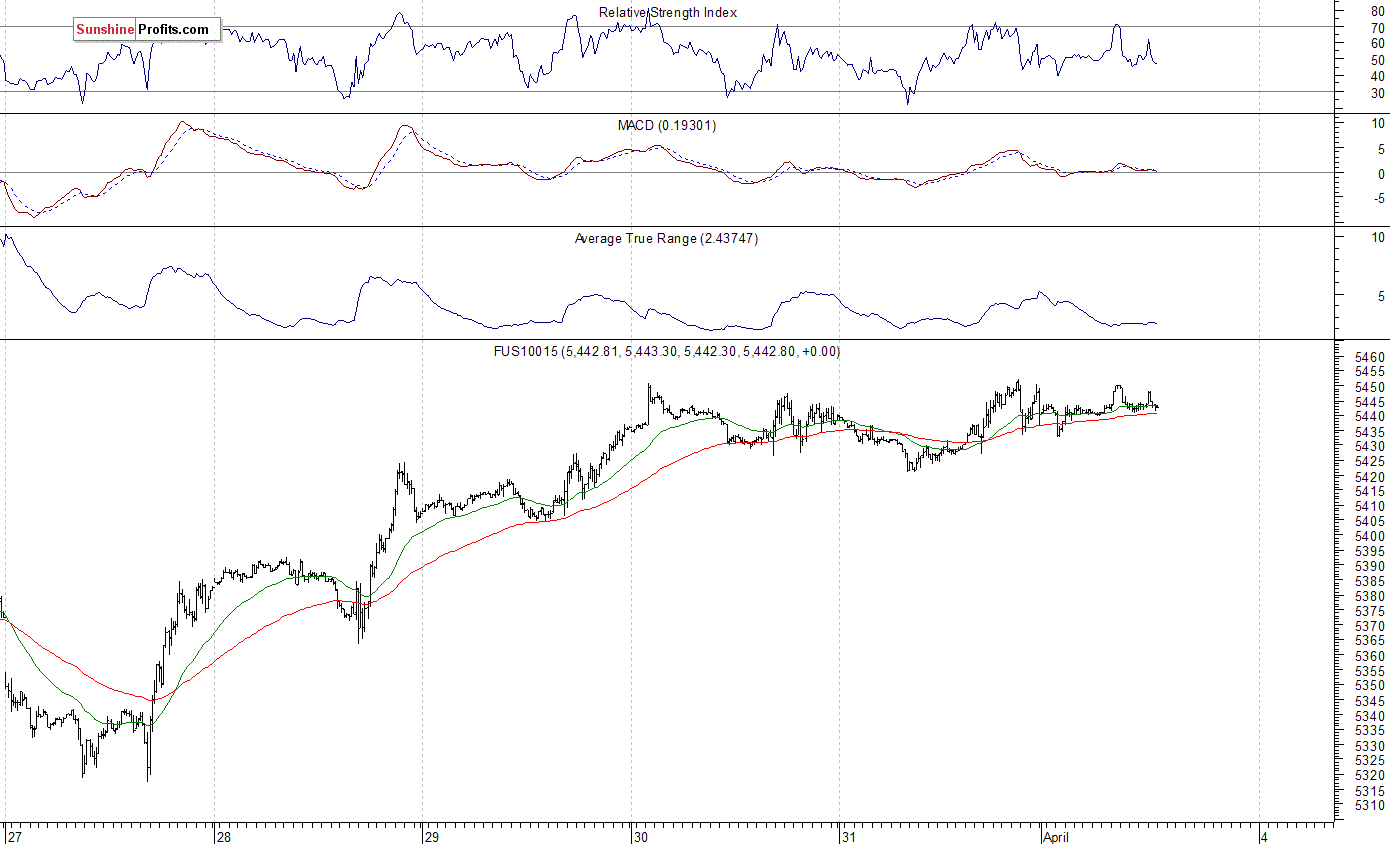
Task: Click the SunshineProfits.com logo
Action: pos(147,30)
